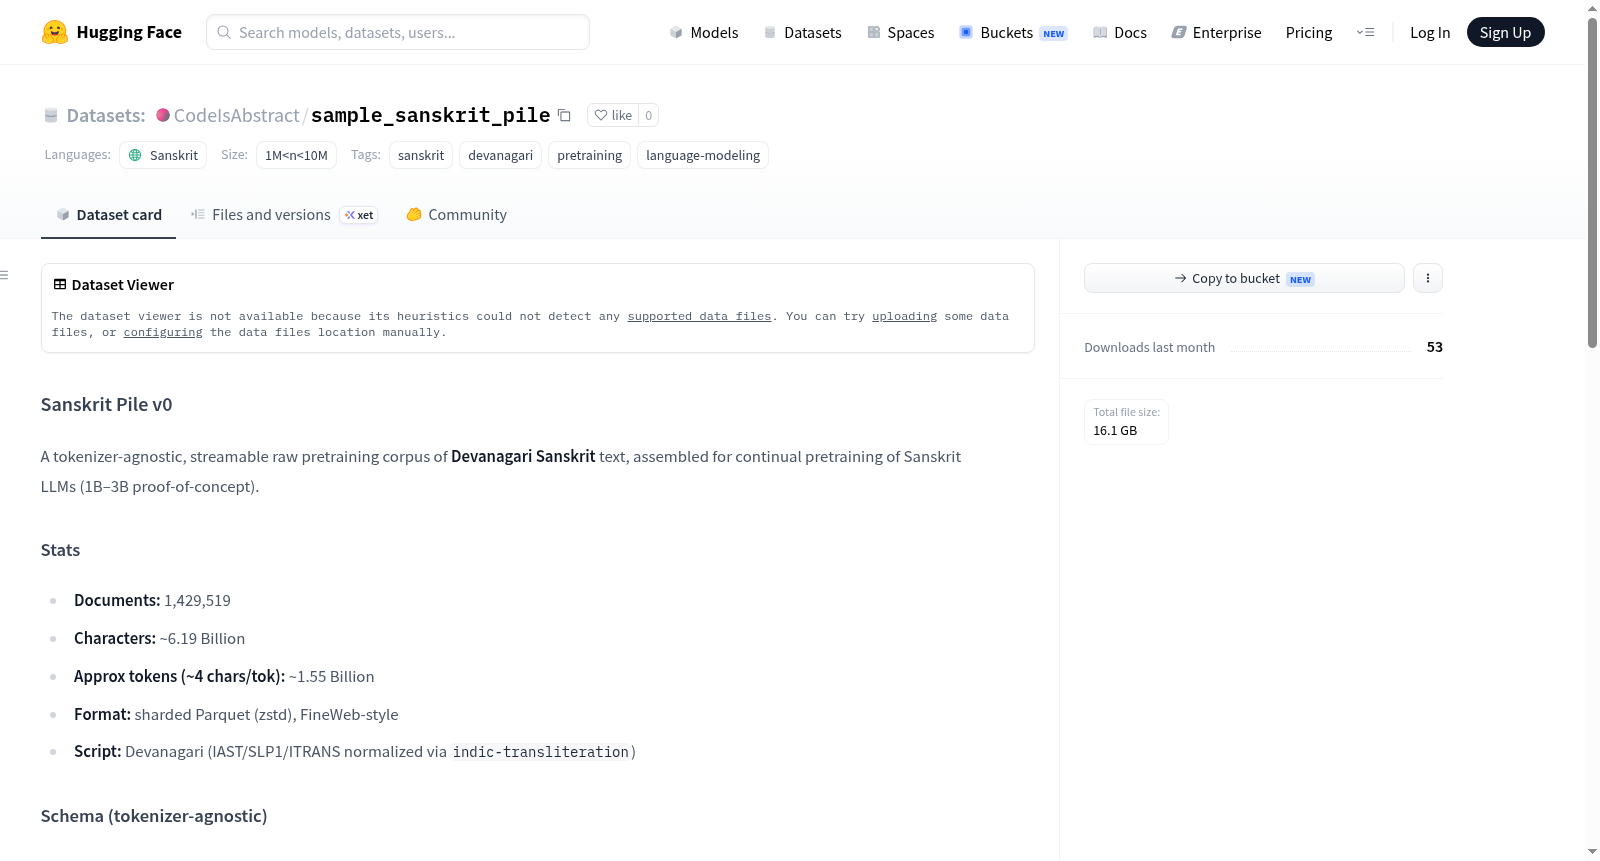Click the pretraining tag chip
The height and width of the screenshot is (861, 1600).
click(x=589, y=155)
